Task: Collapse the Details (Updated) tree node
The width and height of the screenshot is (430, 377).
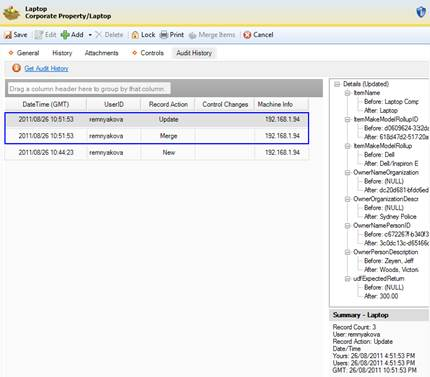Action: 337,84
